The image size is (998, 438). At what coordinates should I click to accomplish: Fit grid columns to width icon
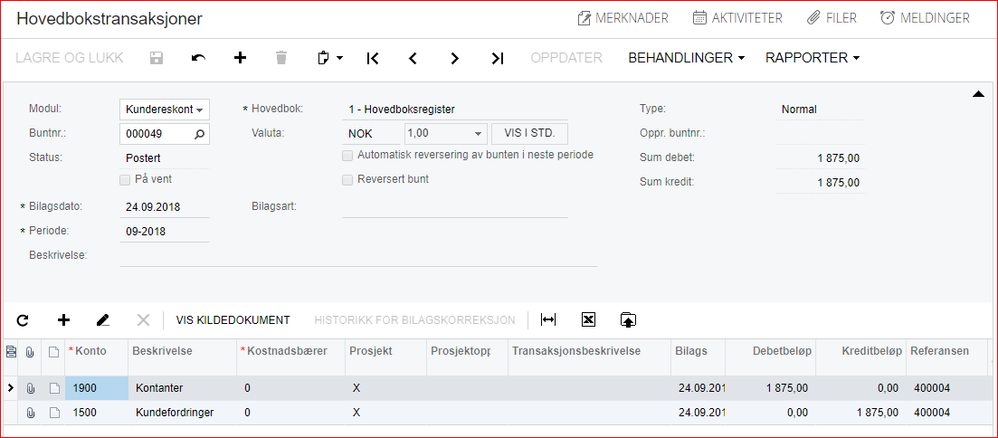pyautogui.click(x=548, y=320)
